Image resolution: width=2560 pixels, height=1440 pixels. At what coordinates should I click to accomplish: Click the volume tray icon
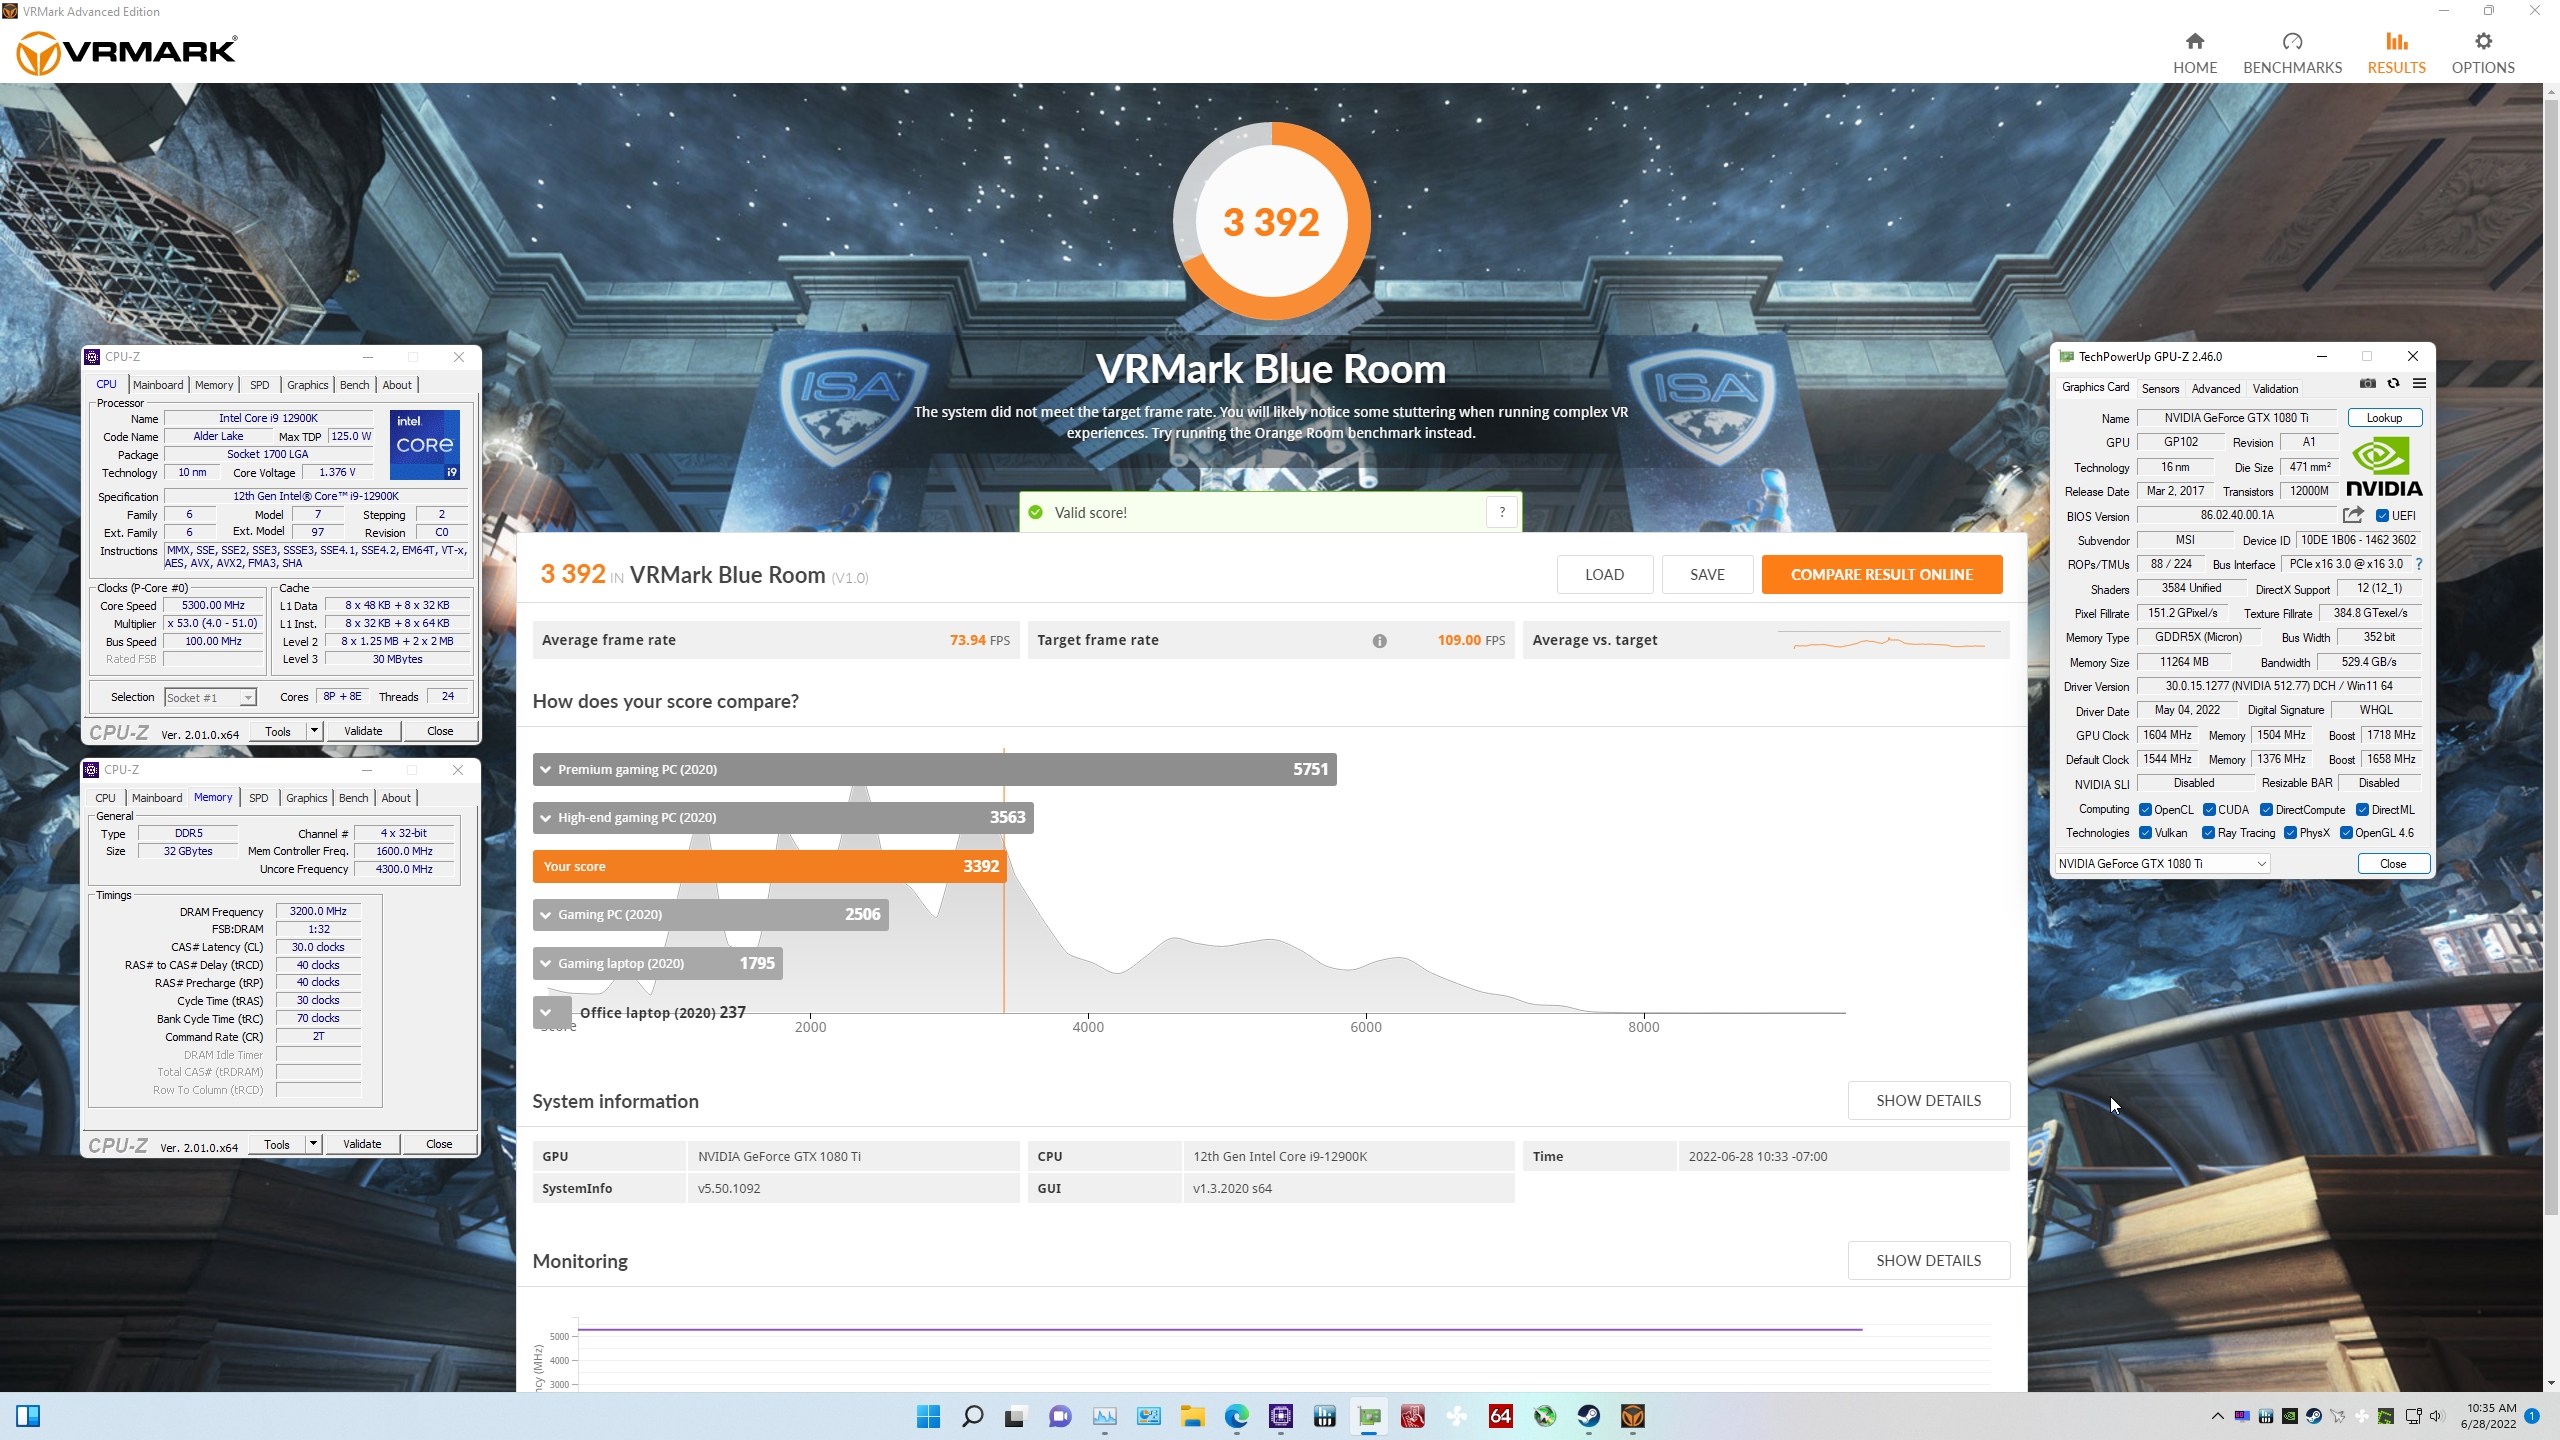click(x=2436, y=1416)
